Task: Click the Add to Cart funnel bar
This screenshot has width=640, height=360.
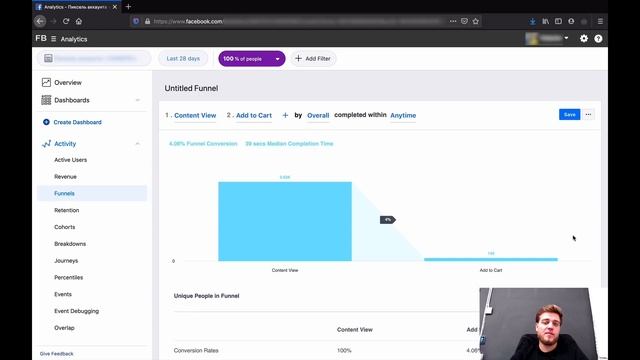Action: click(x=491, y=259)
